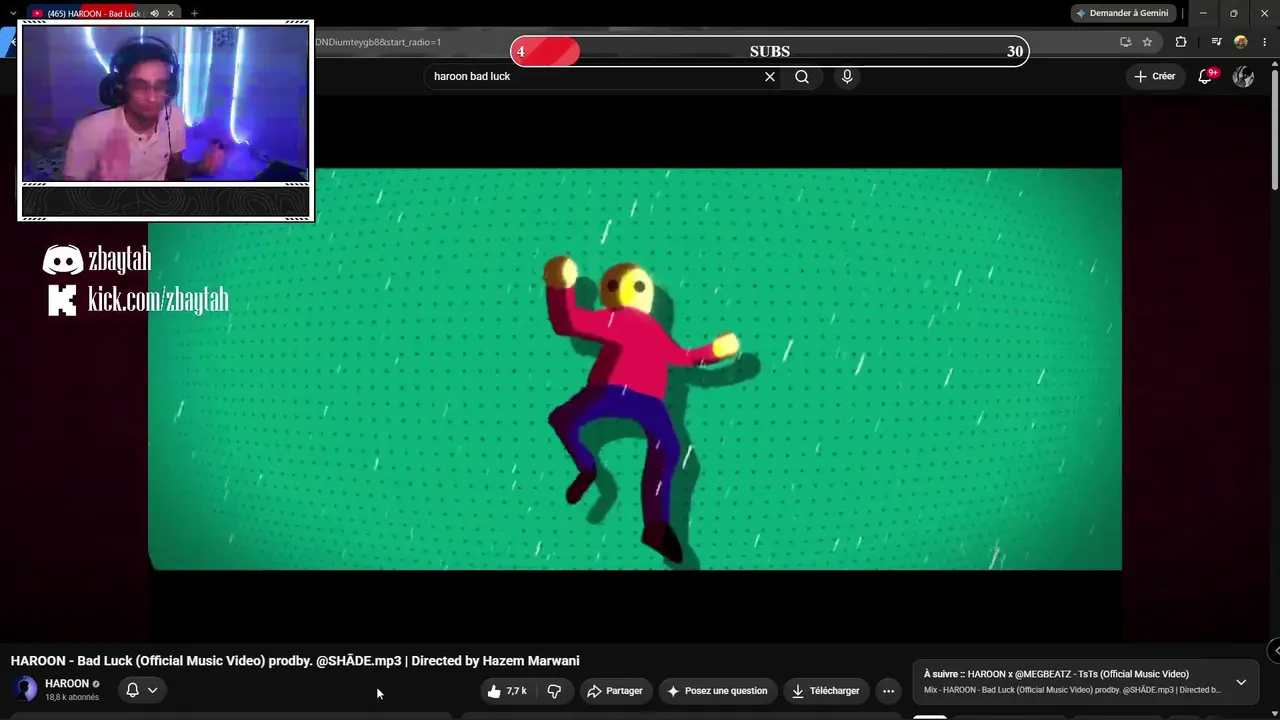Open the HAROON channel name link
The width and height of the screenshot is (1280, 720).
67,684
